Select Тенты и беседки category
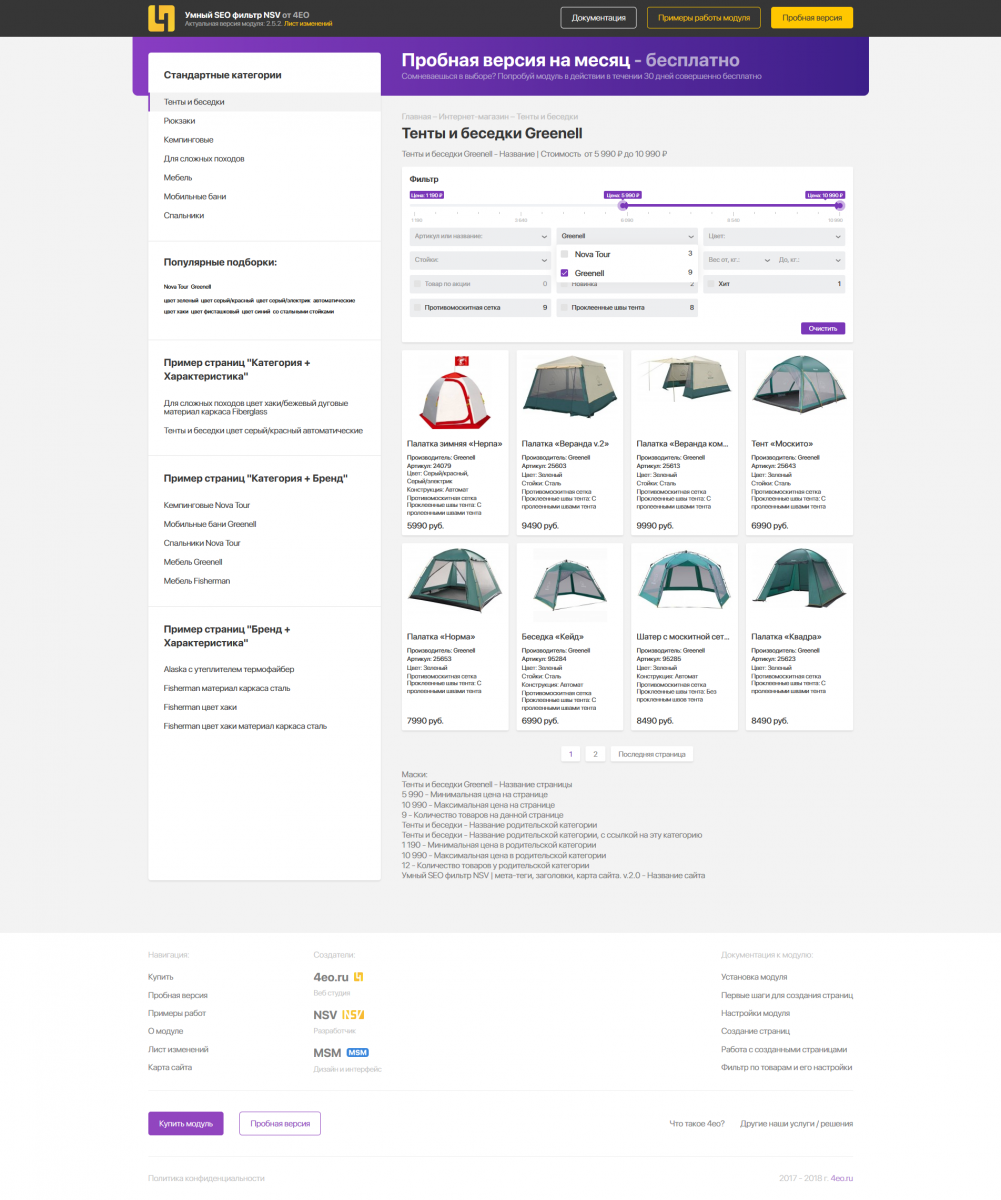This screenshot has width=1001, height=1200. point(194,102)
